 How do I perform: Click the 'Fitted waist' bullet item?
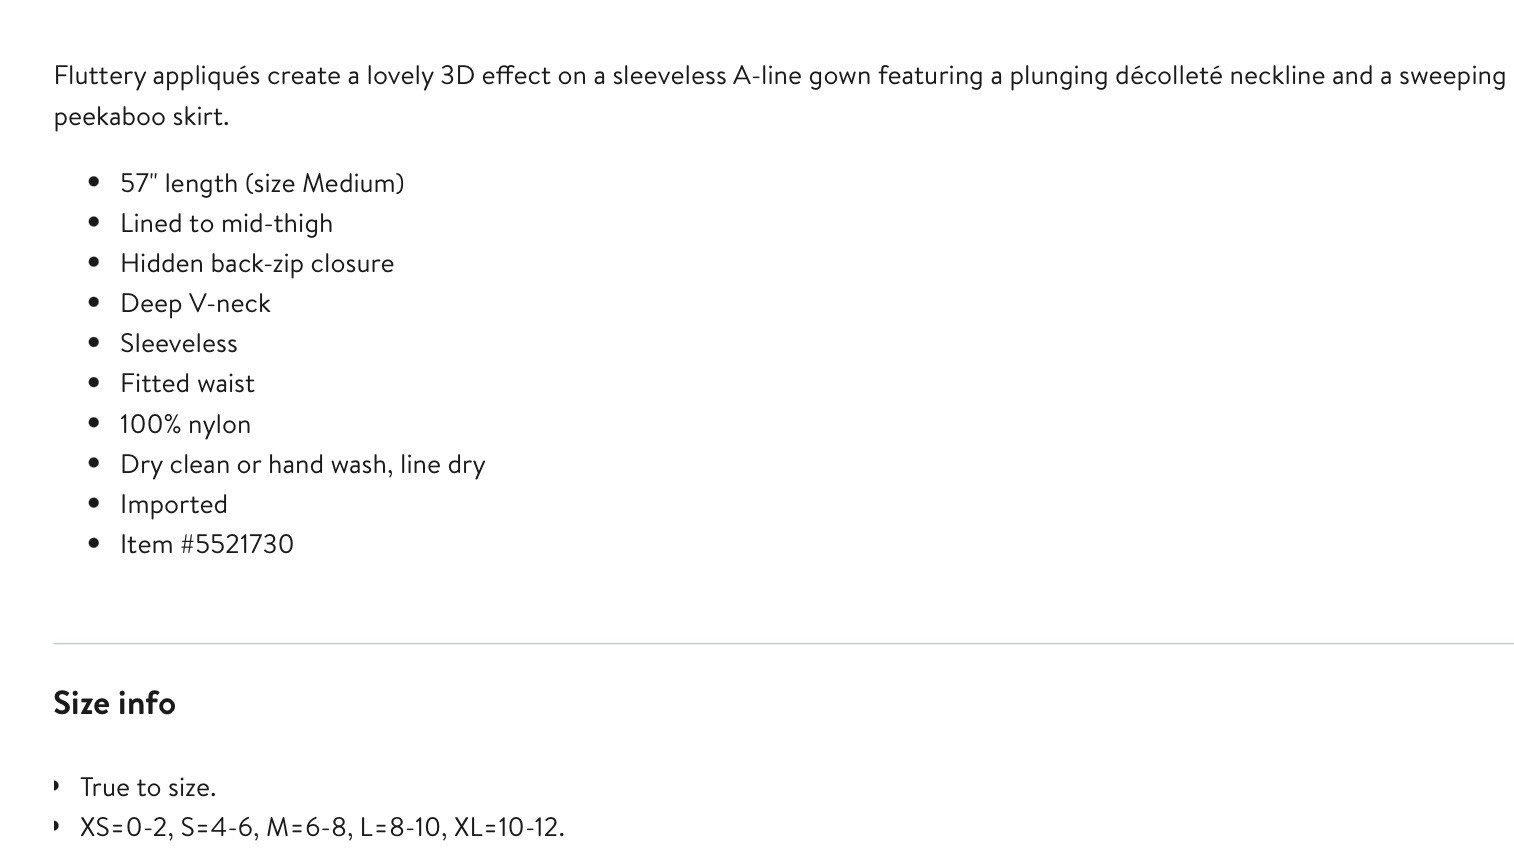coord(187,383)
